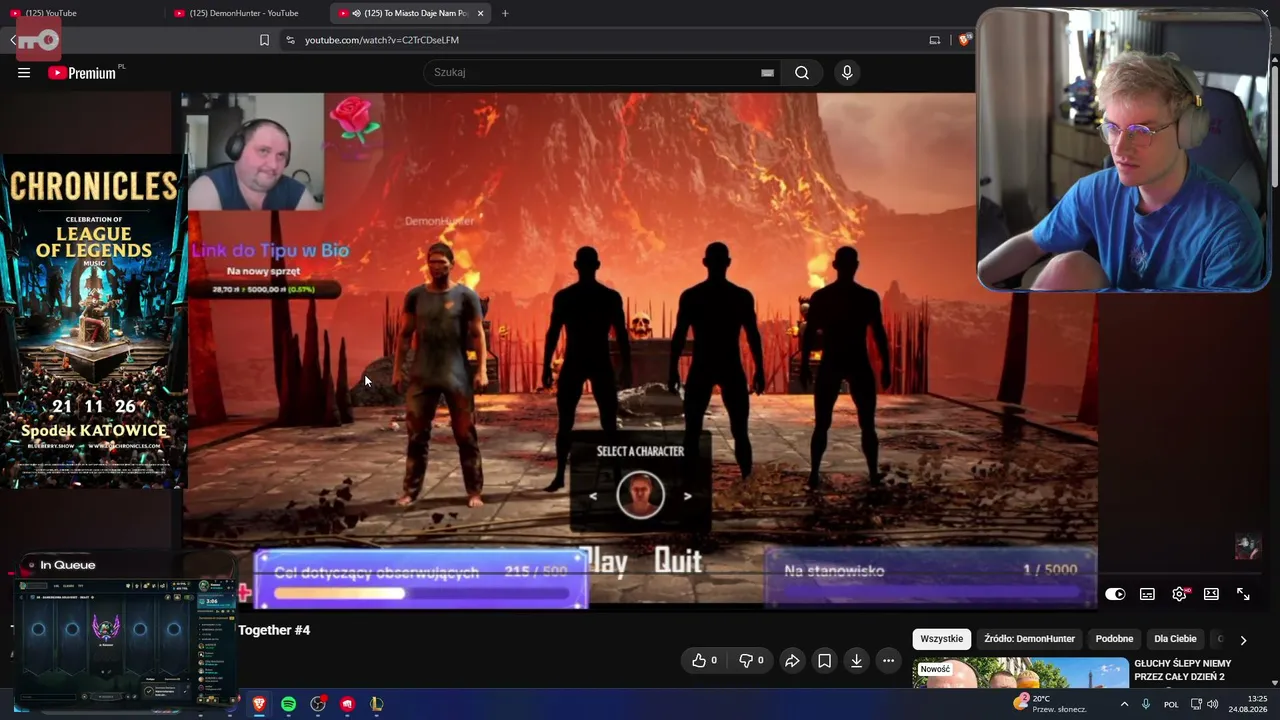Open Riot Client from the taskbar

click(347, 704)
